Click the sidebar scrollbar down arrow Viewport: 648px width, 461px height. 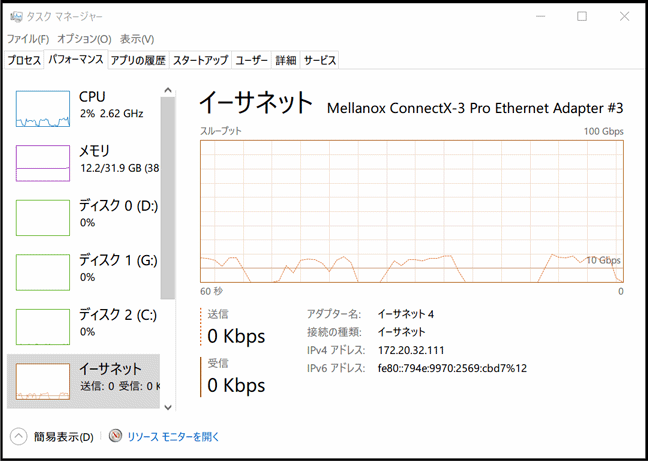pyautogui.click(x=167, y=406)
